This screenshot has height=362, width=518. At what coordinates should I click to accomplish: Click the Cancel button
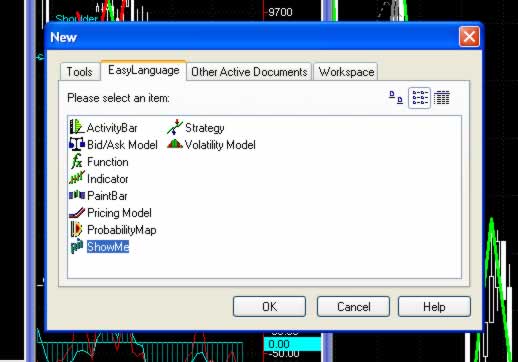353,307
